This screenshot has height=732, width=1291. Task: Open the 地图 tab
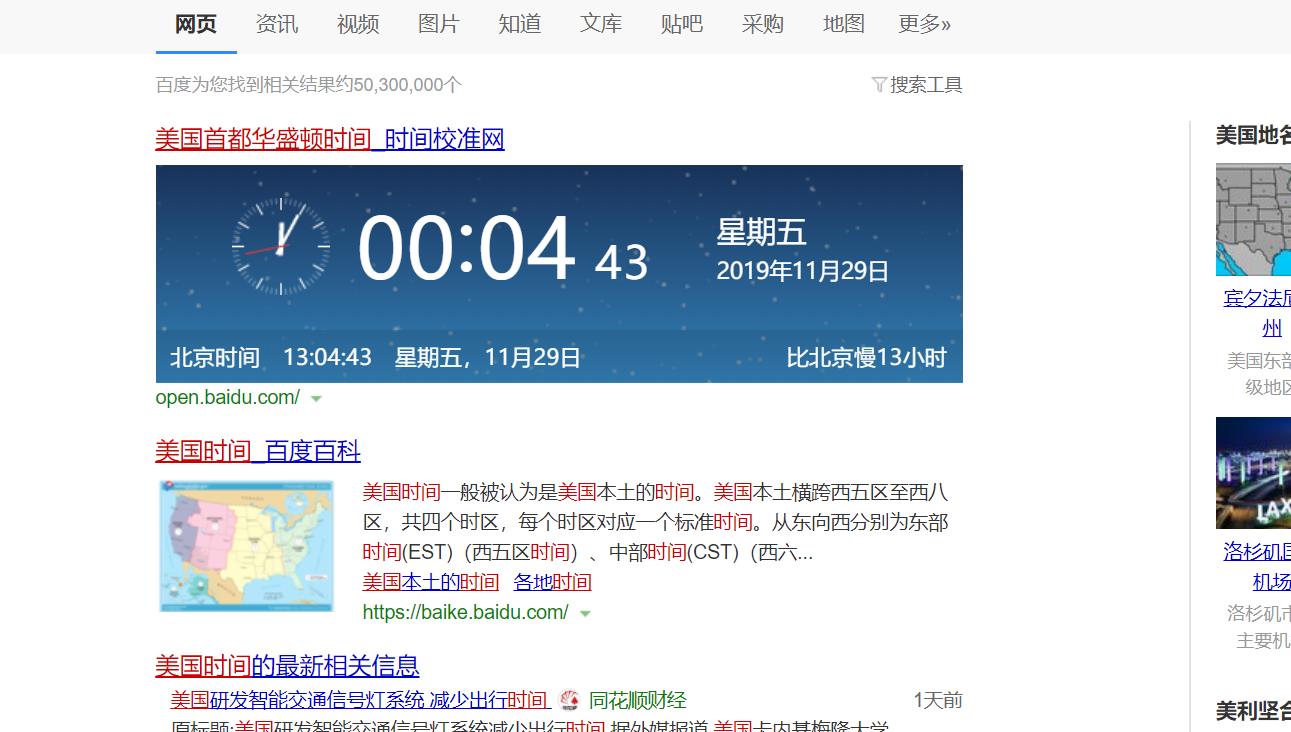click(x=843, y=24)
